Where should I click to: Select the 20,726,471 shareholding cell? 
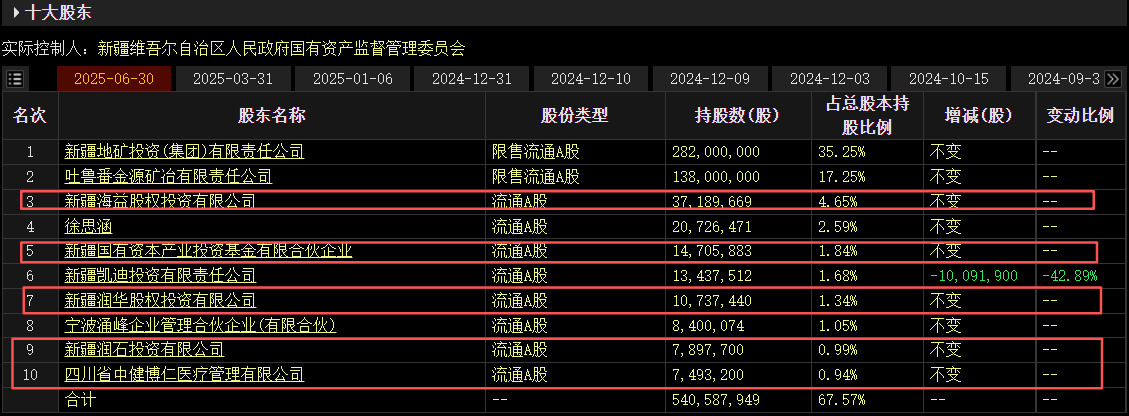coord(711,227)
